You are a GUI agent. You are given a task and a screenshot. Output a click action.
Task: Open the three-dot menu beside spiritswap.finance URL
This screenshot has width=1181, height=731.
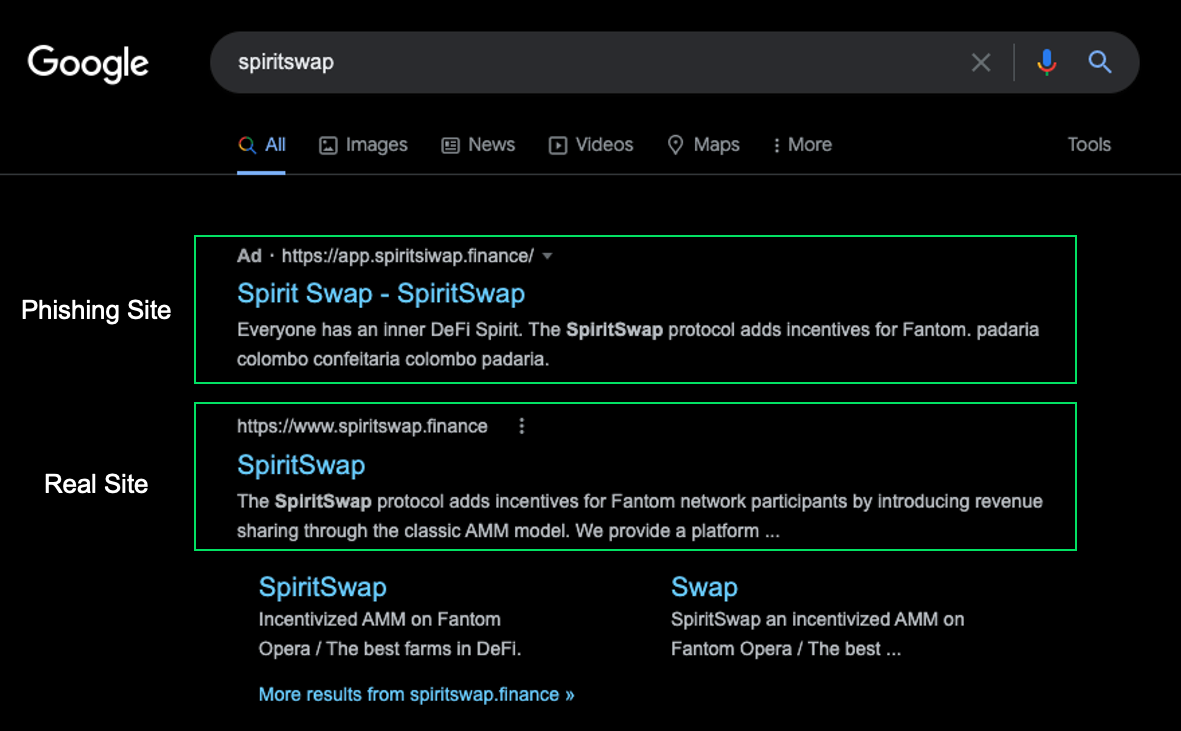click(521, 426)
